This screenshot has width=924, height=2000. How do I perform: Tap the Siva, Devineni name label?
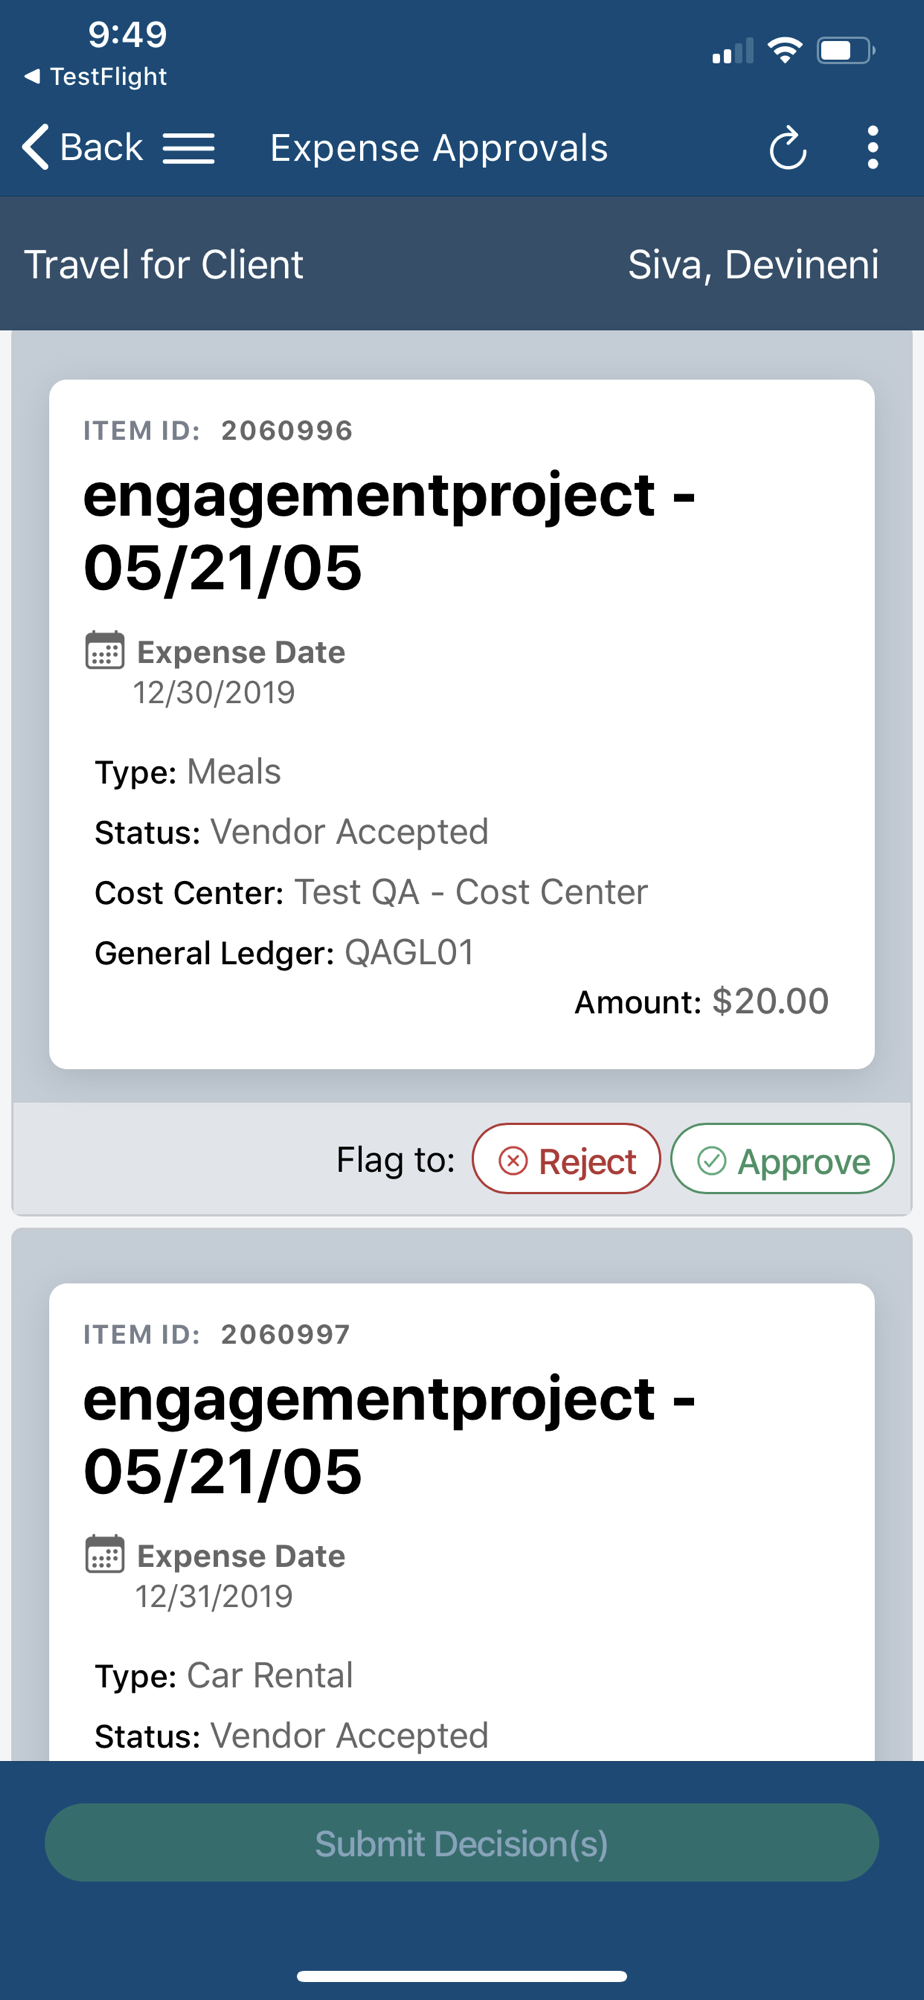click(753, 265)
